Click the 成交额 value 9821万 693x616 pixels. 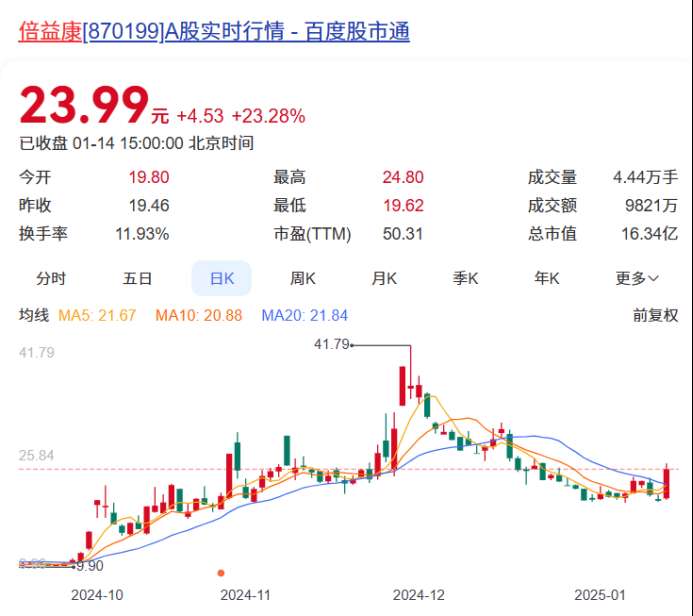651,205
